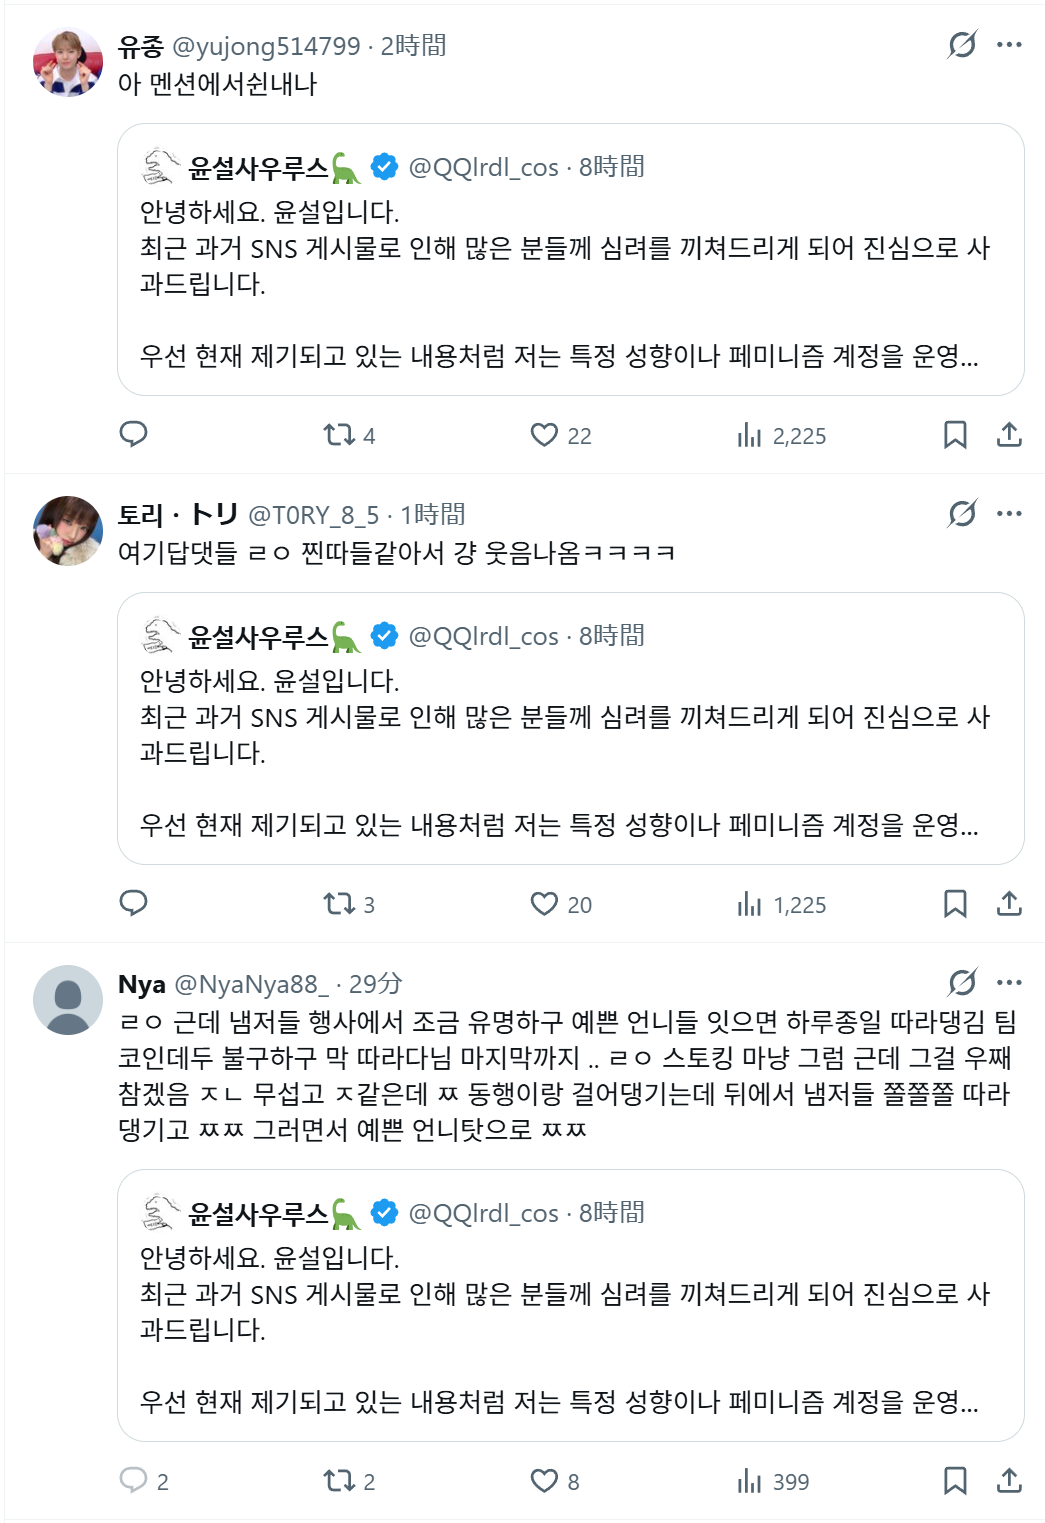Bookmark yujong514799's post
Screen dimensions: 1045x1523
pos(955,434)
